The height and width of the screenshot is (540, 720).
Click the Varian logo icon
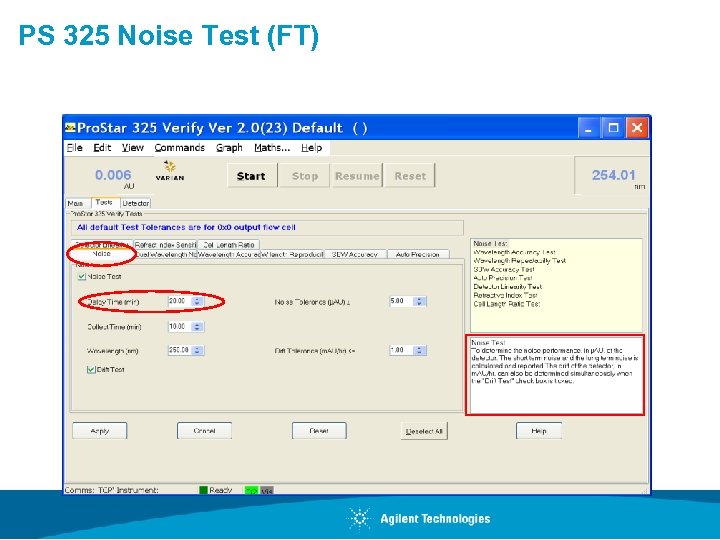point(170,170)
